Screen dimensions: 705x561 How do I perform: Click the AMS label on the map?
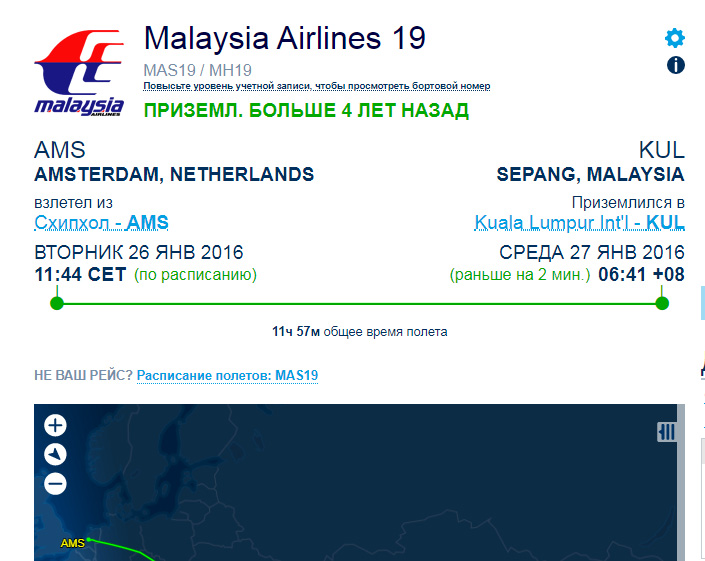72,543
